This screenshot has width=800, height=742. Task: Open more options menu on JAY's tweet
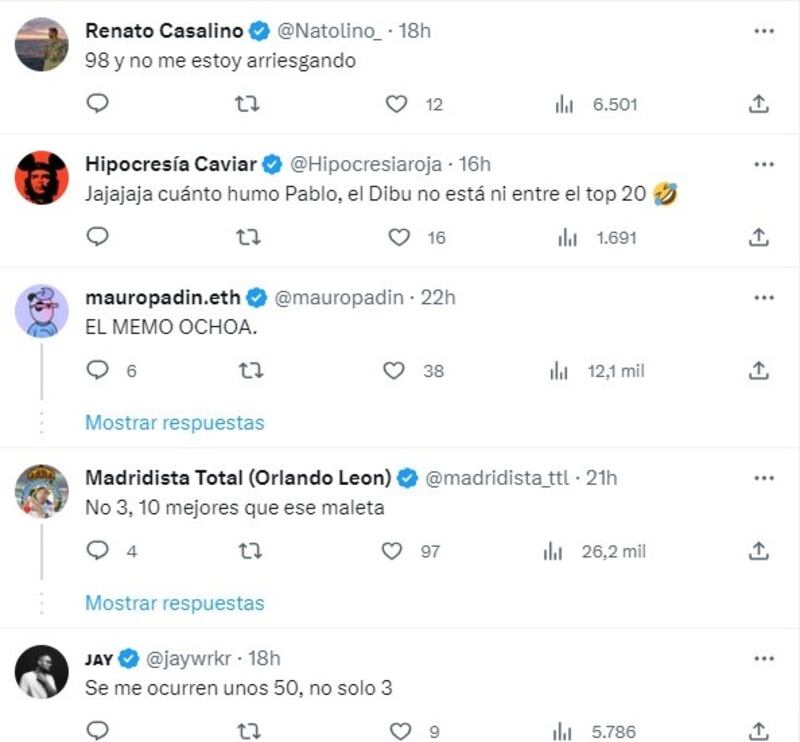pos(764,657)
